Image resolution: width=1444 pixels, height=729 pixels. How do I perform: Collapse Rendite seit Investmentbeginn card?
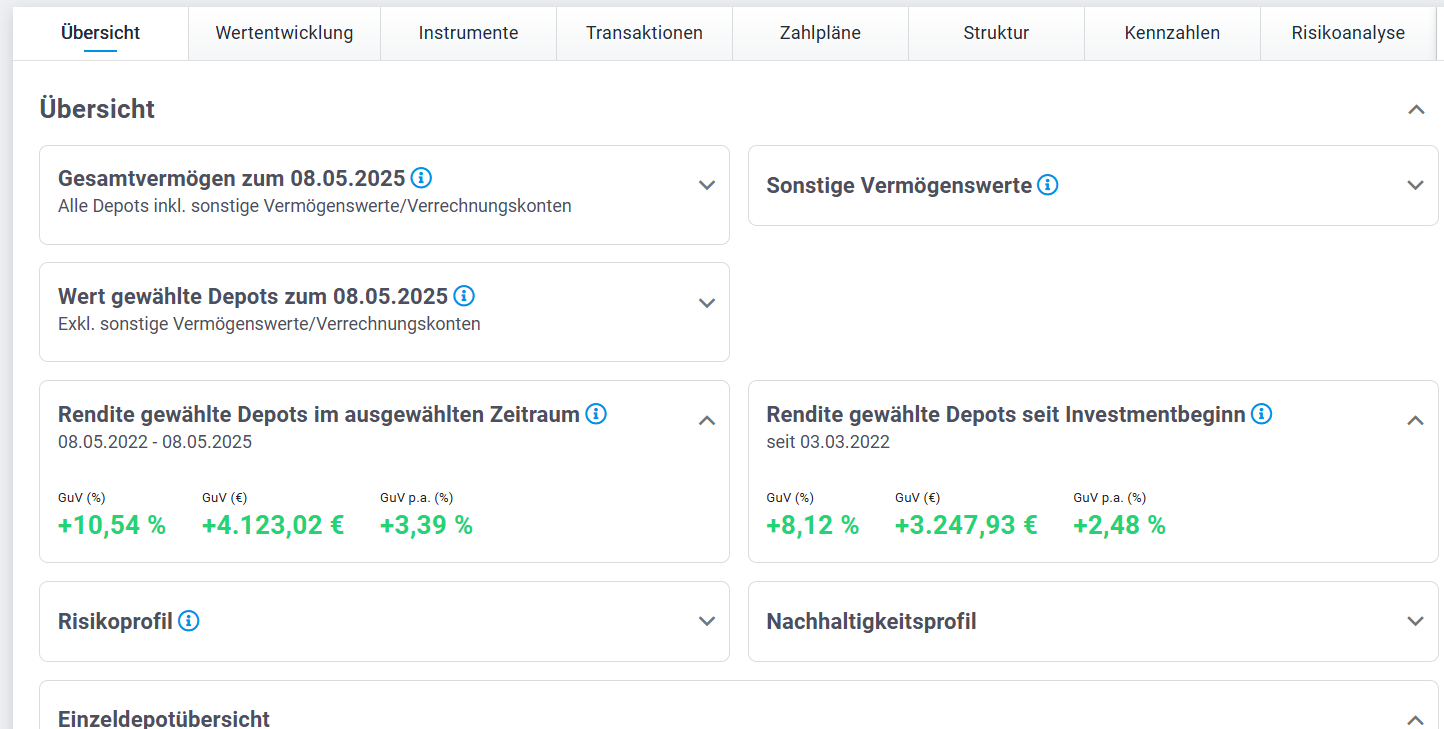click(1415, 421)
